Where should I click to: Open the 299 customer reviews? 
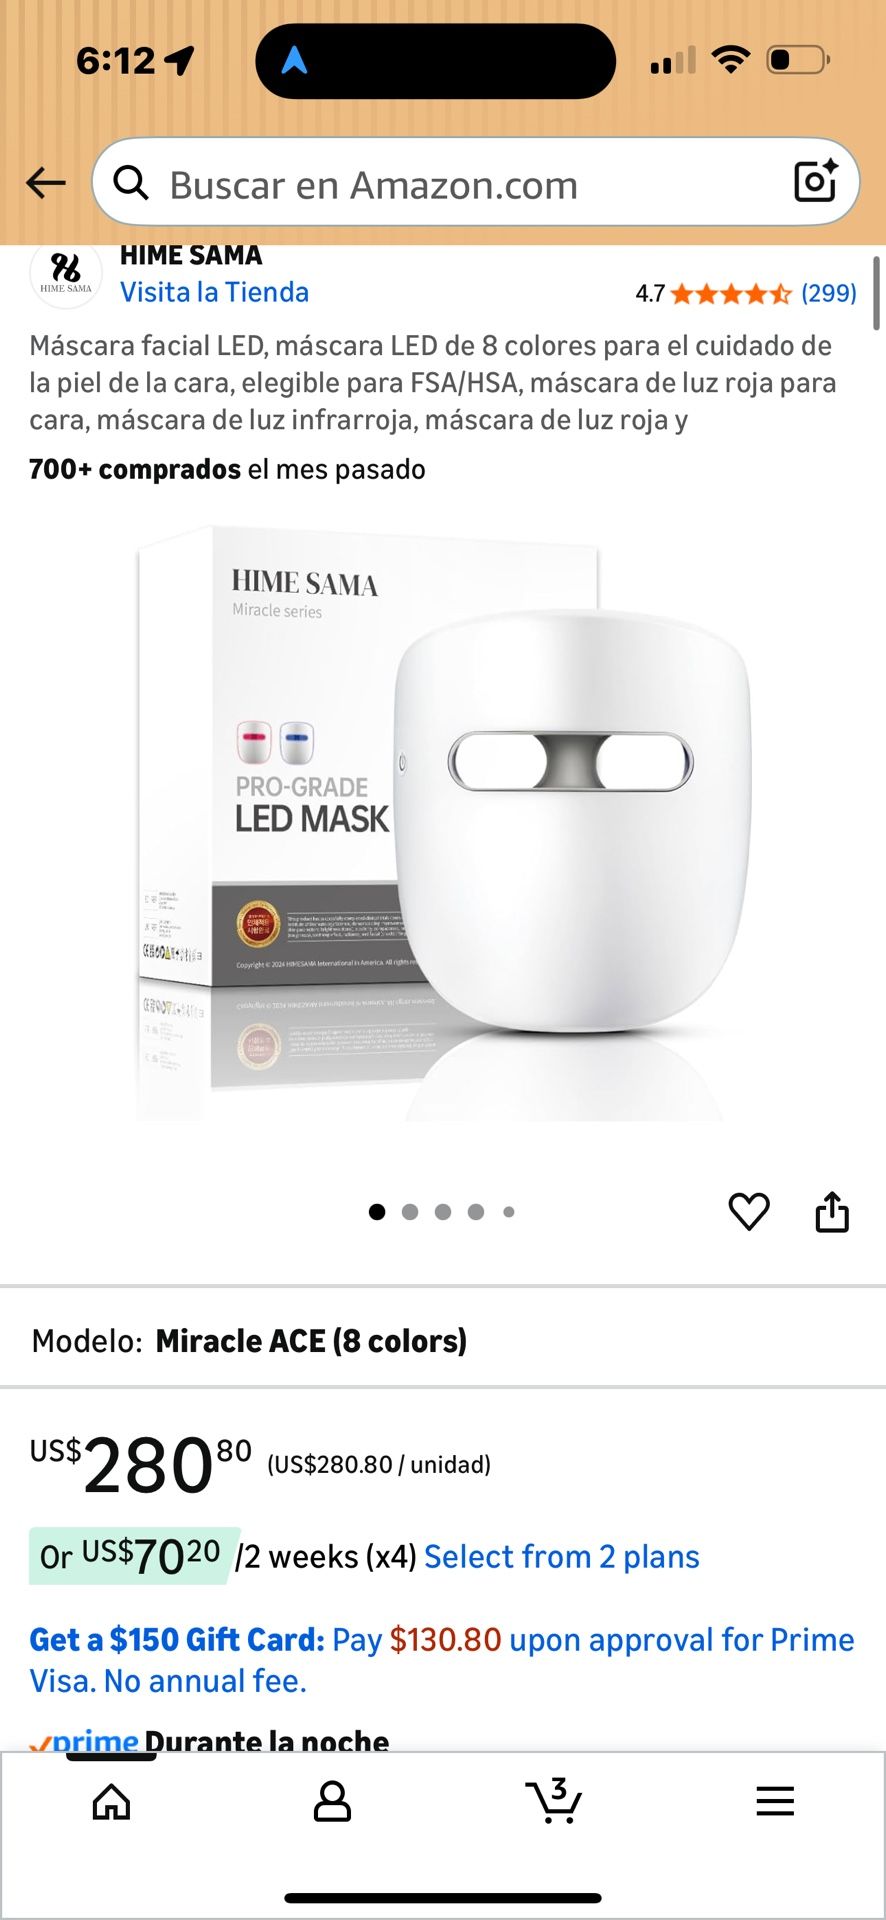(x=828, y=293)
